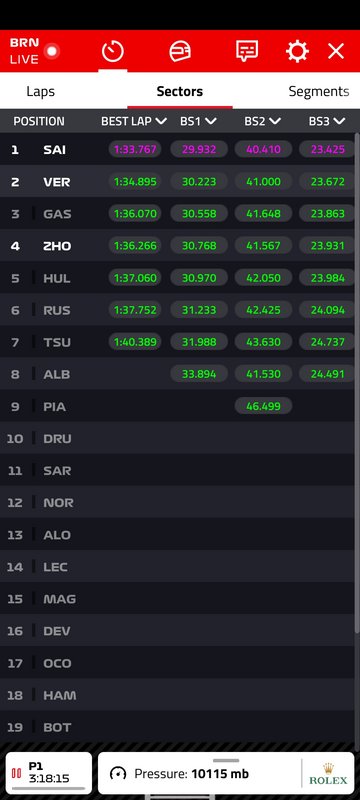Switch to the Laps tab

point(40,91)
